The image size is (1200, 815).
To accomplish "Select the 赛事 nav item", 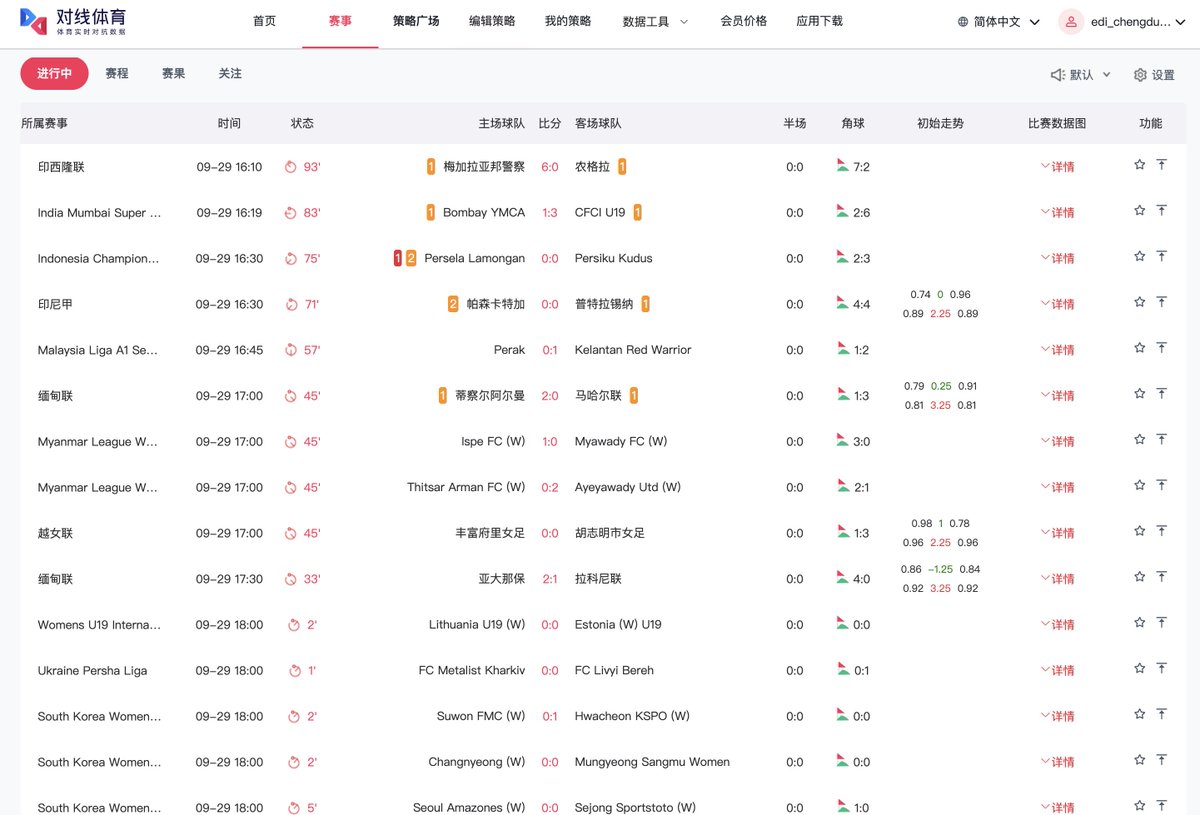I will pos(340,21).
